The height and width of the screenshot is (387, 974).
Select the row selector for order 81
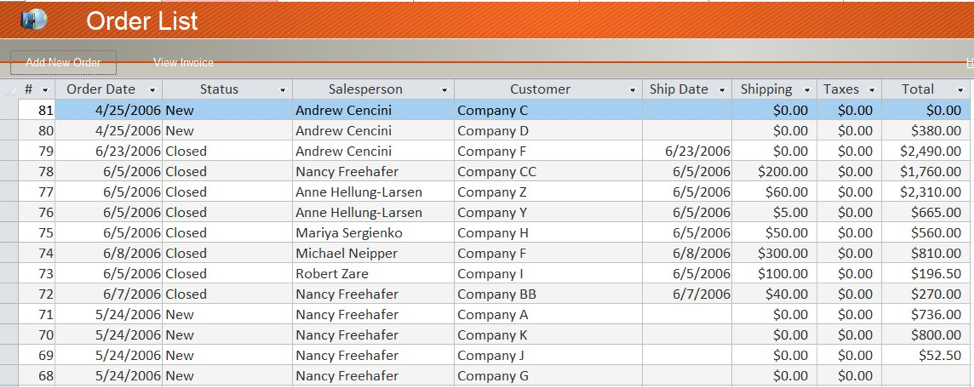coord(9,110)
